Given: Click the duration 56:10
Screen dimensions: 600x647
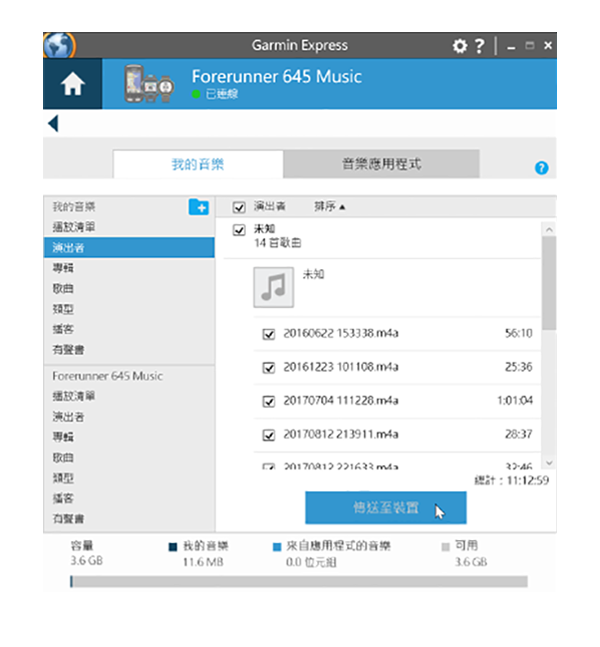Looking at the screenshot, I should (519, 333).
